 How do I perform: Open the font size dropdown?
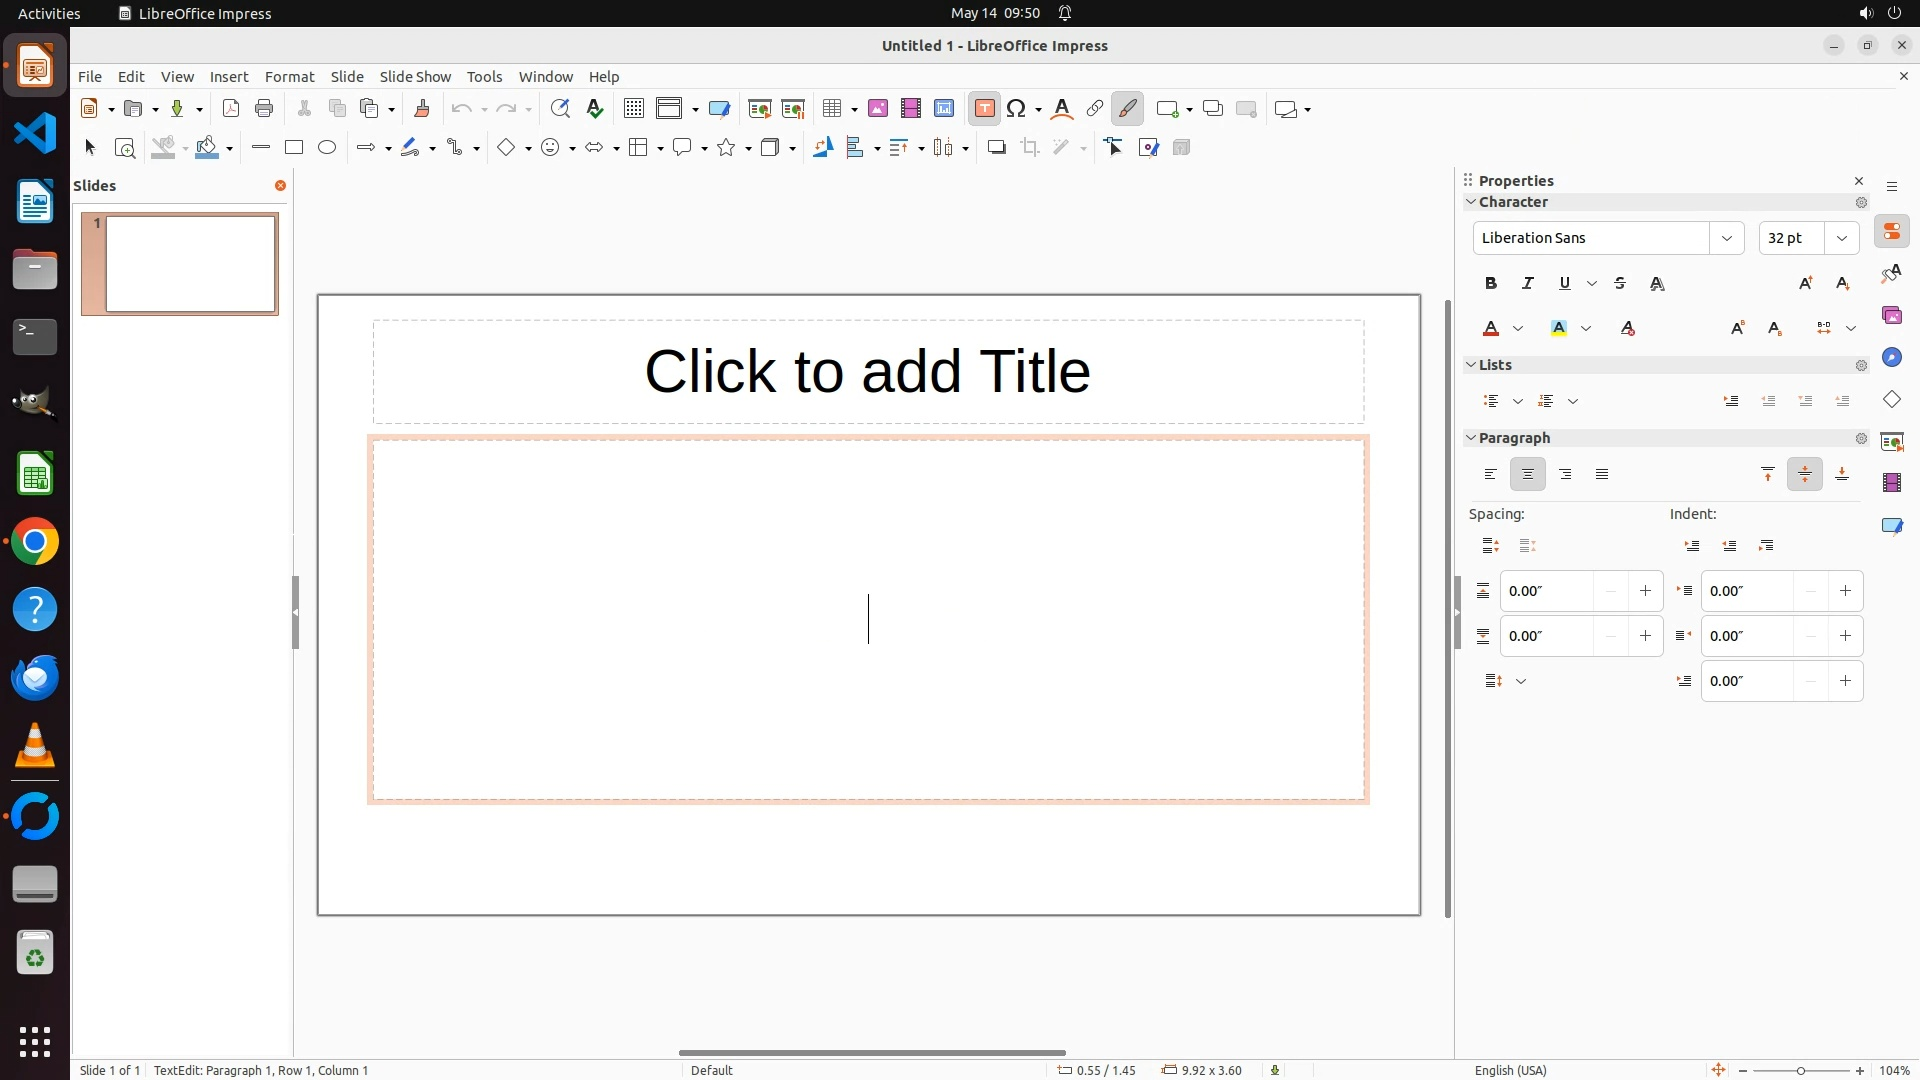pos(1842,238)
